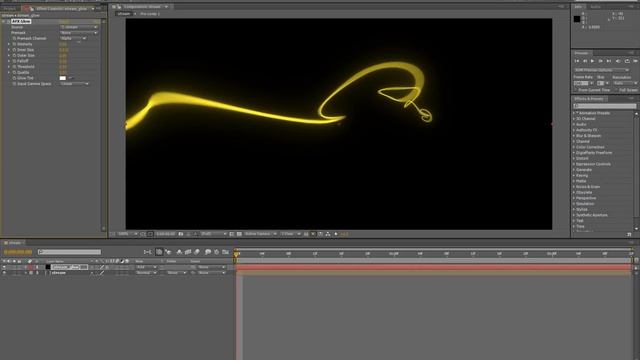Open the 1 View layout dropdown
Viewport: 640px width, 360px height.
290,234
